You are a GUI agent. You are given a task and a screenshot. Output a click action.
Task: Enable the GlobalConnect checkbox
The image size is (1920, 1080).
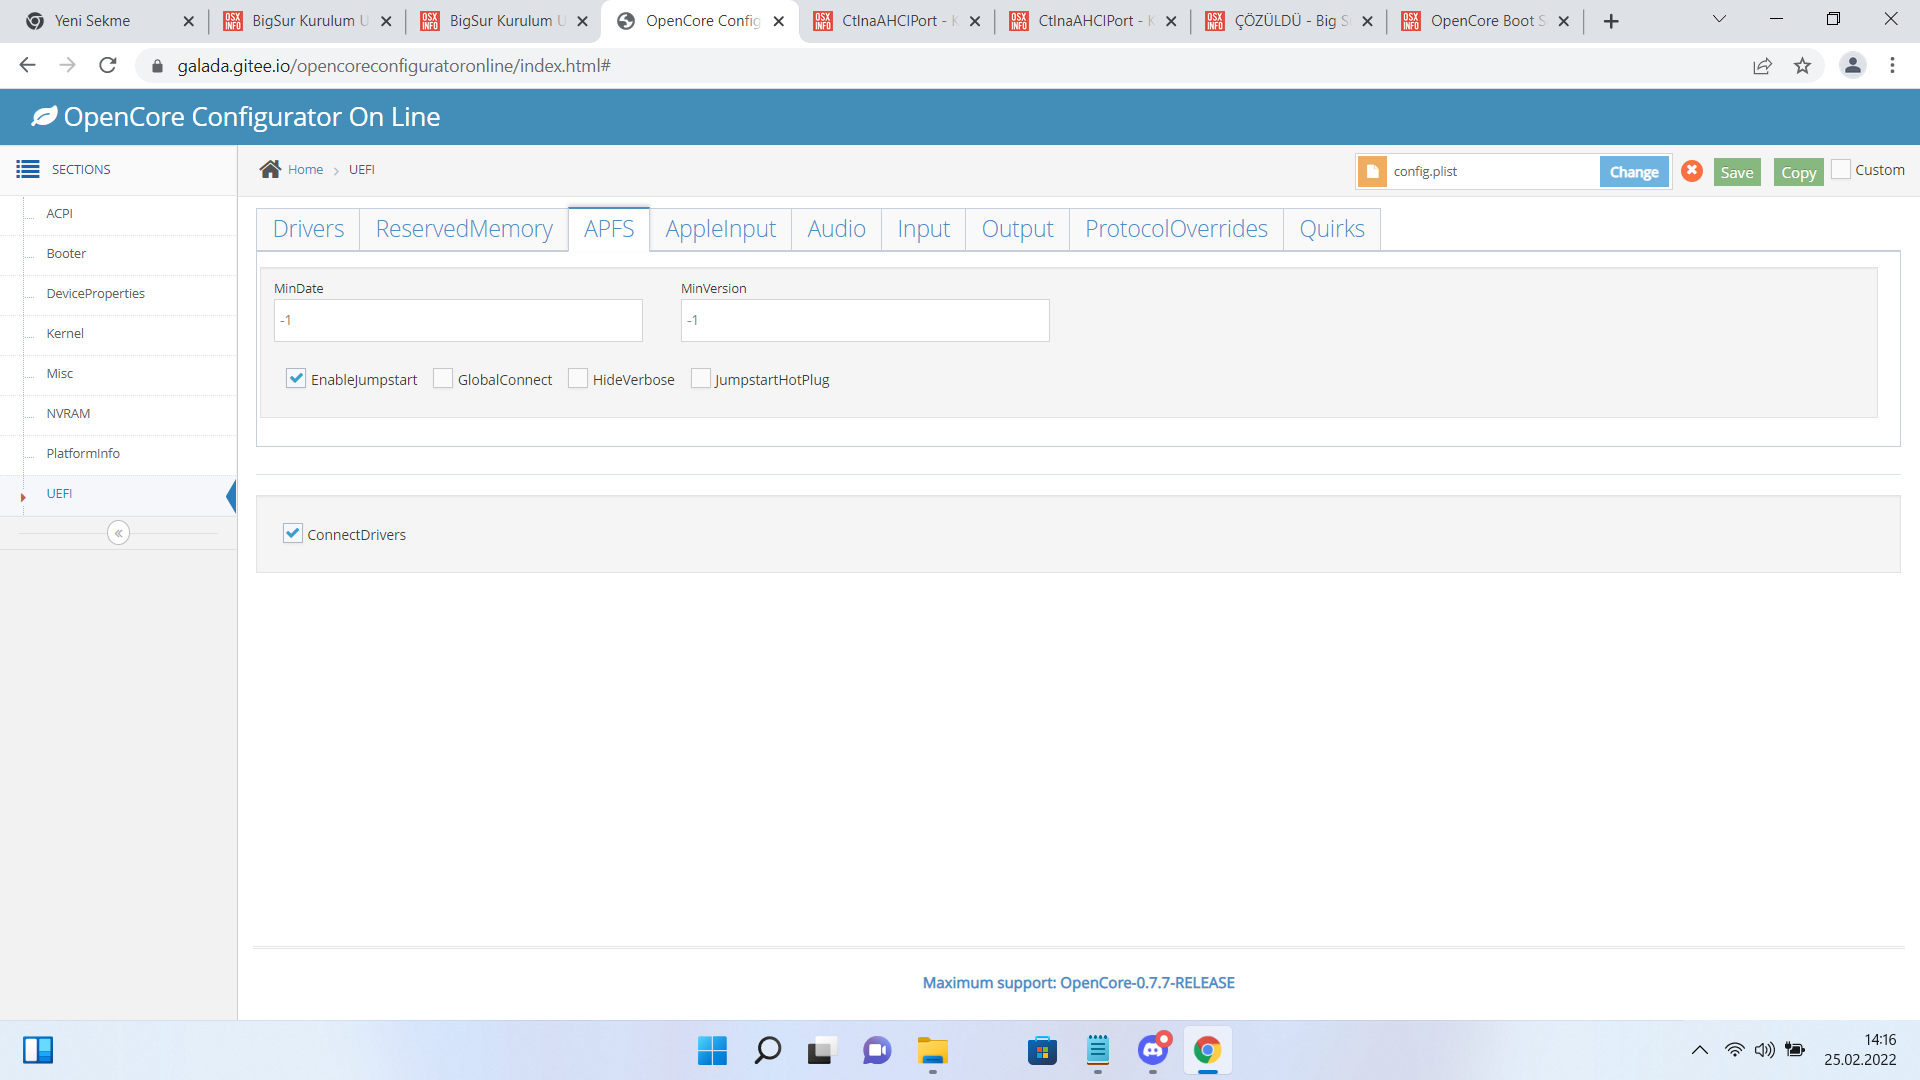[x=443, y=378]
